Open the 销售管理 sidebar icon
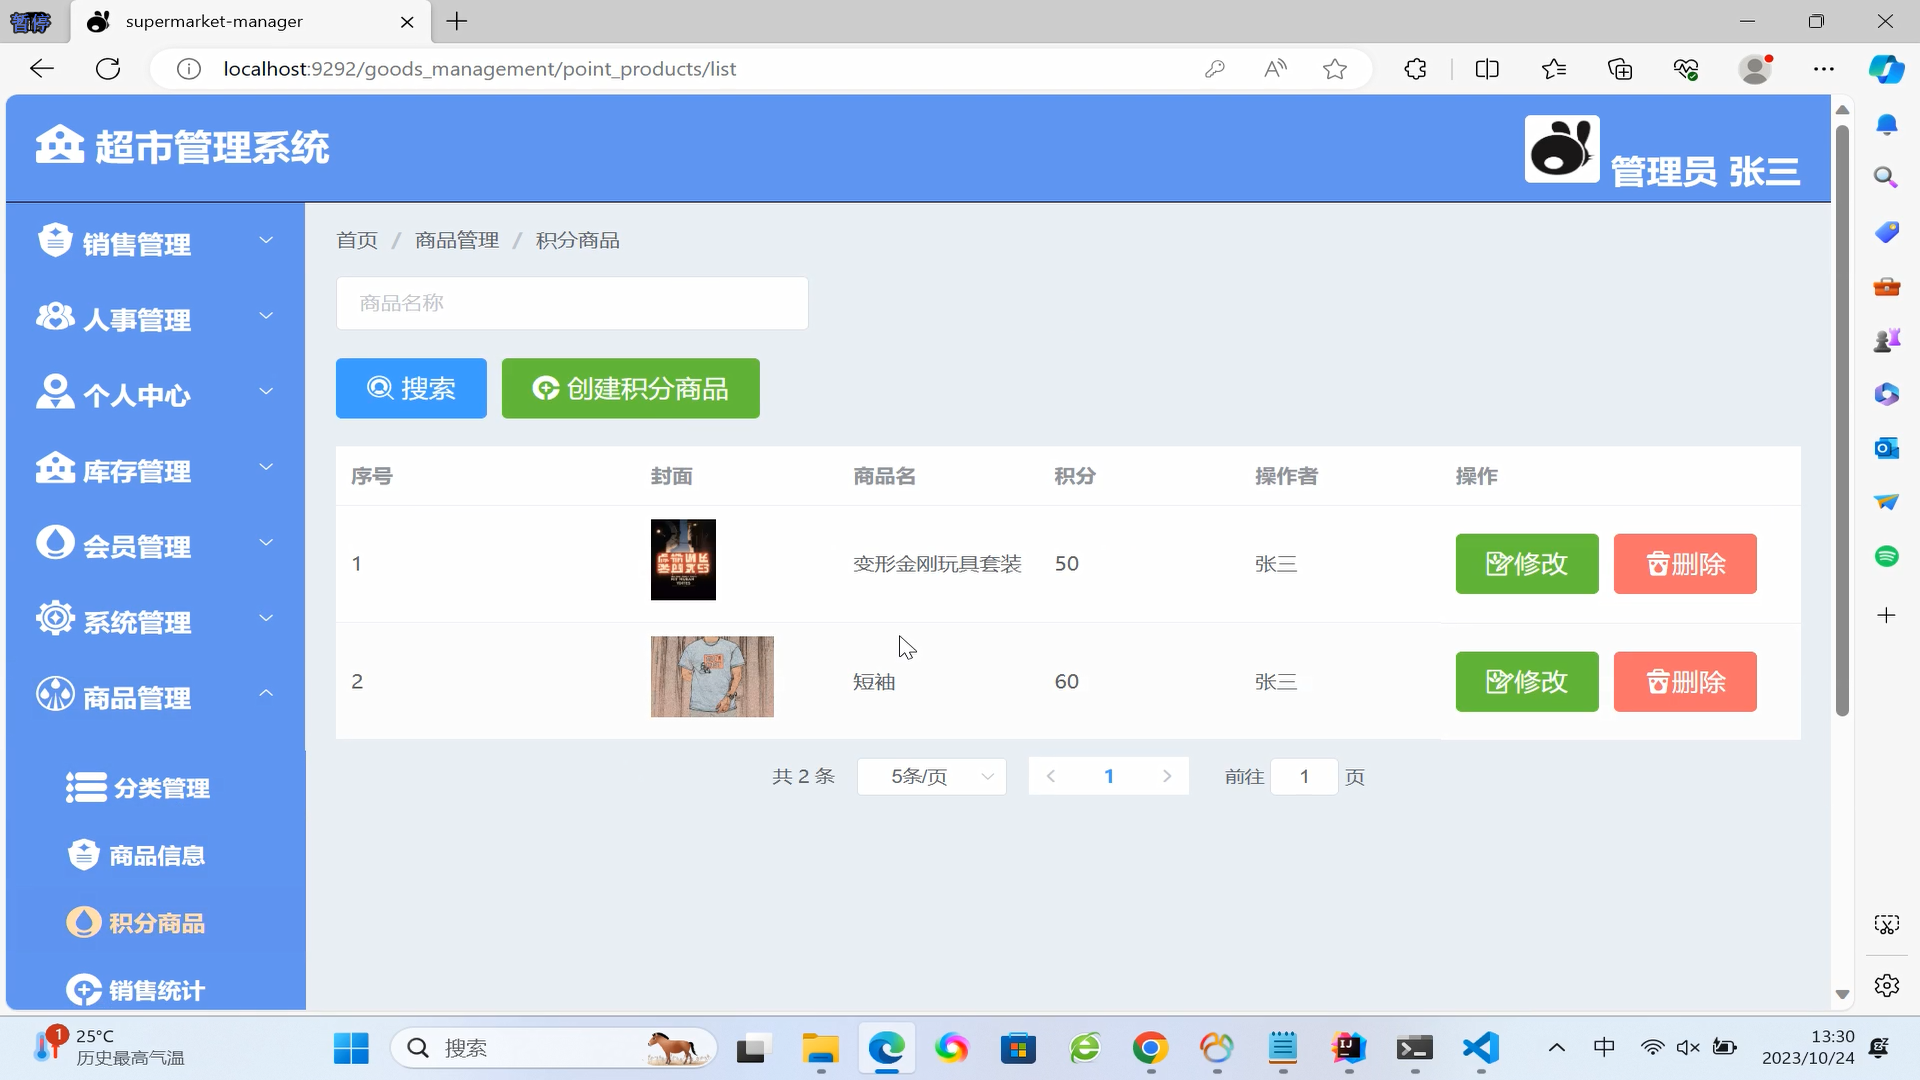 56,240
